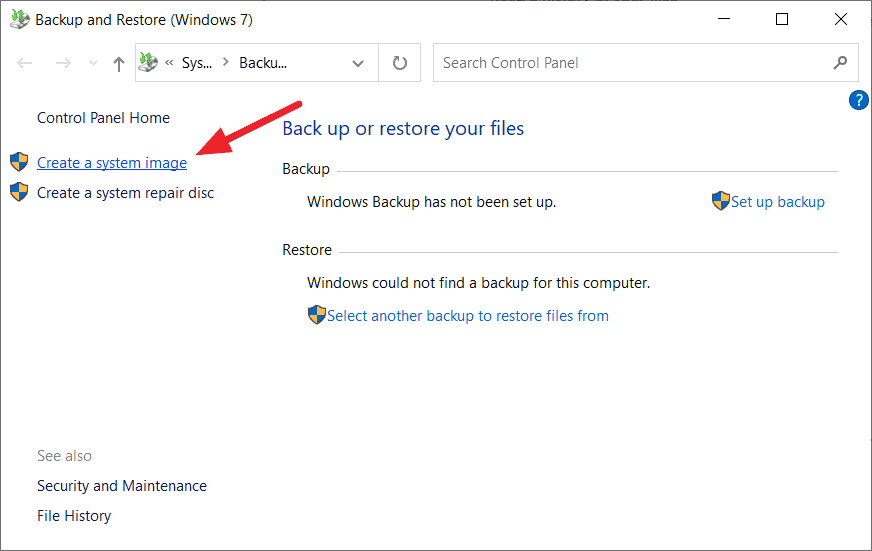Click the 'See also' label
This screenshot has height=551, width=872.
[65, 456]
